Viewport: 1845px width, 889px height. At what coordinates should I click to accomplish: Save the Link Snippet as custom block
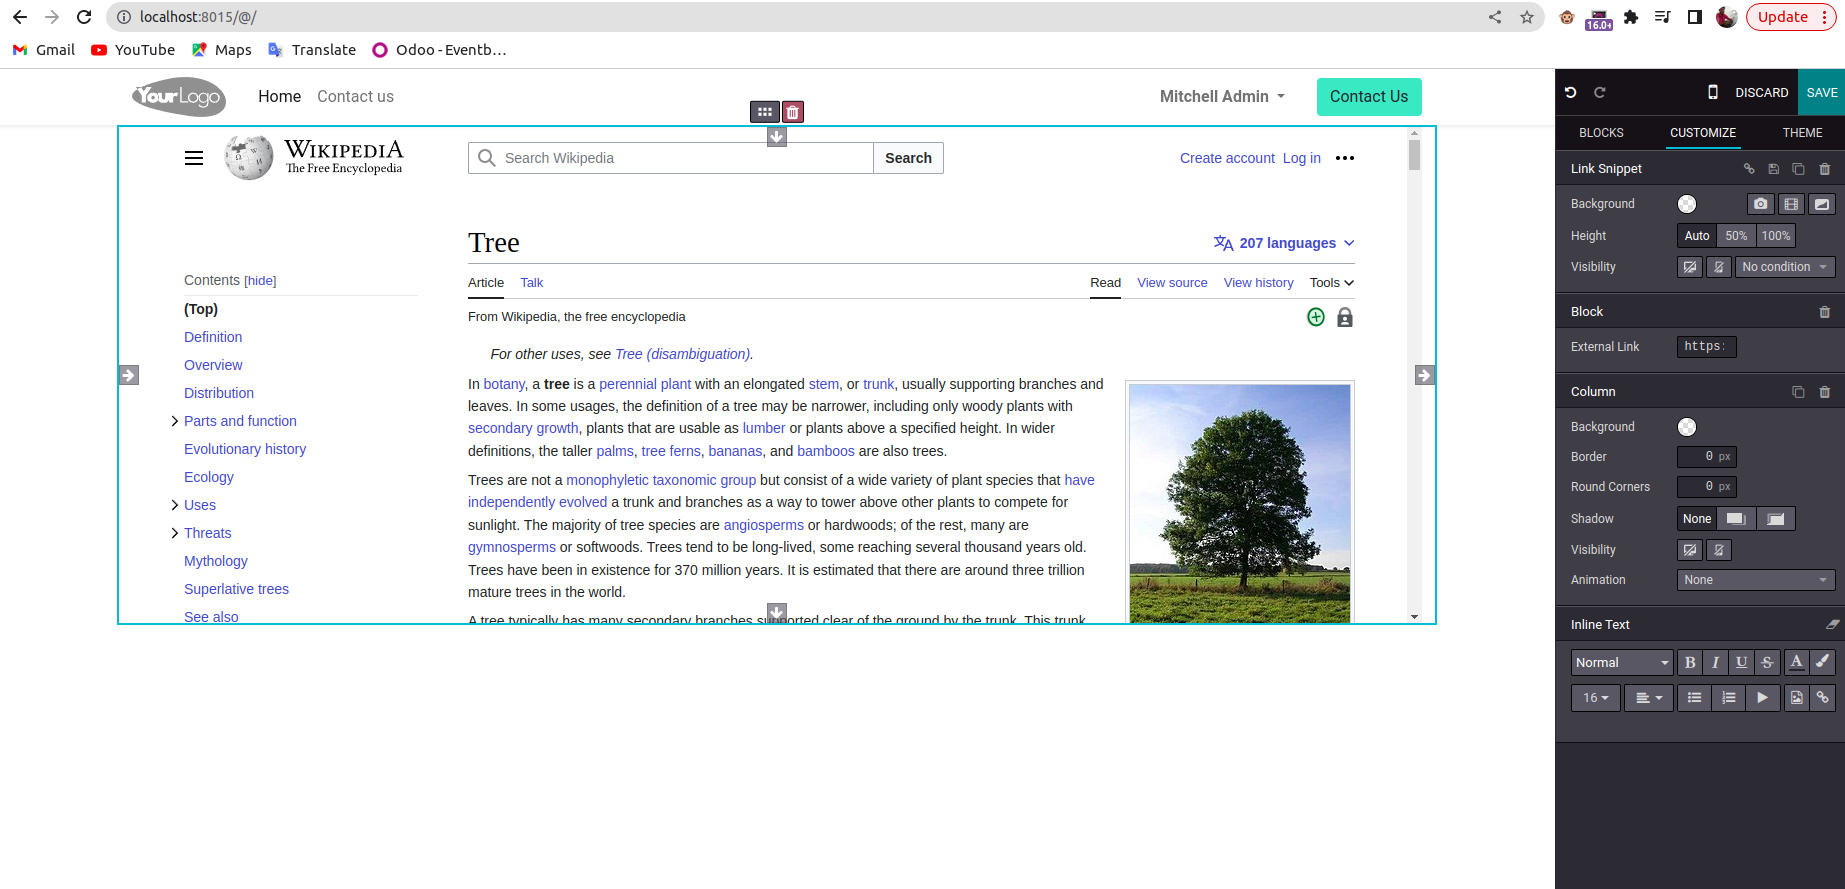tap(1774, 169)
